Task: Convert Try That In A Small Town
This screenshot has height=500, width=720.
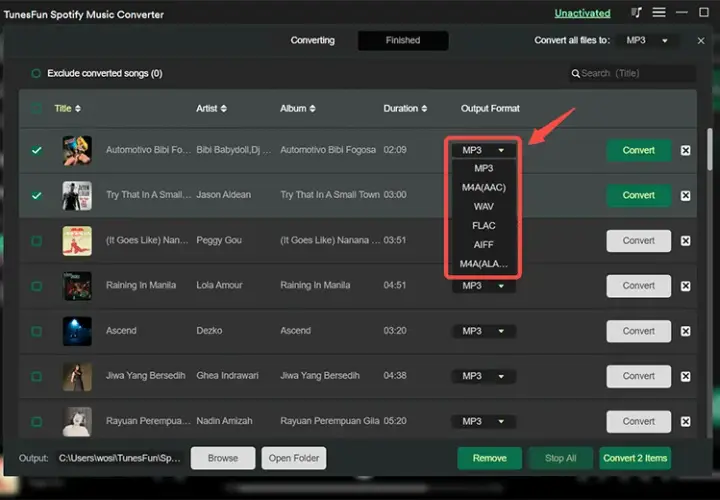Action: point(638,196)
